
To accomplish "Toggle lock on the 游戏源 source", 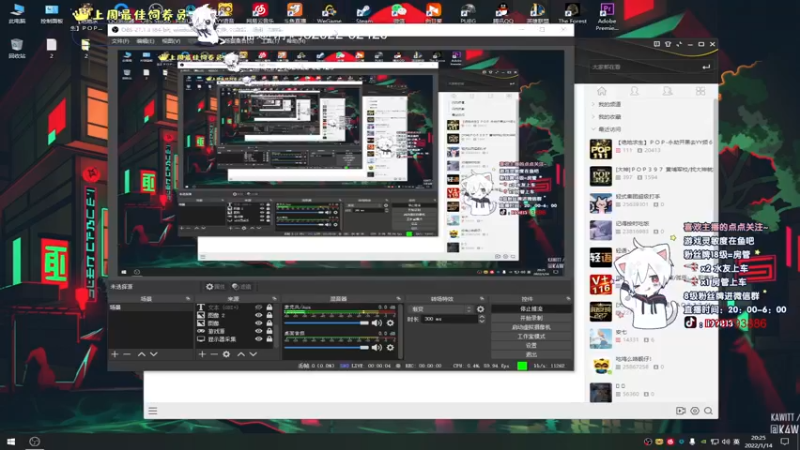I will (x=269, y=331).
